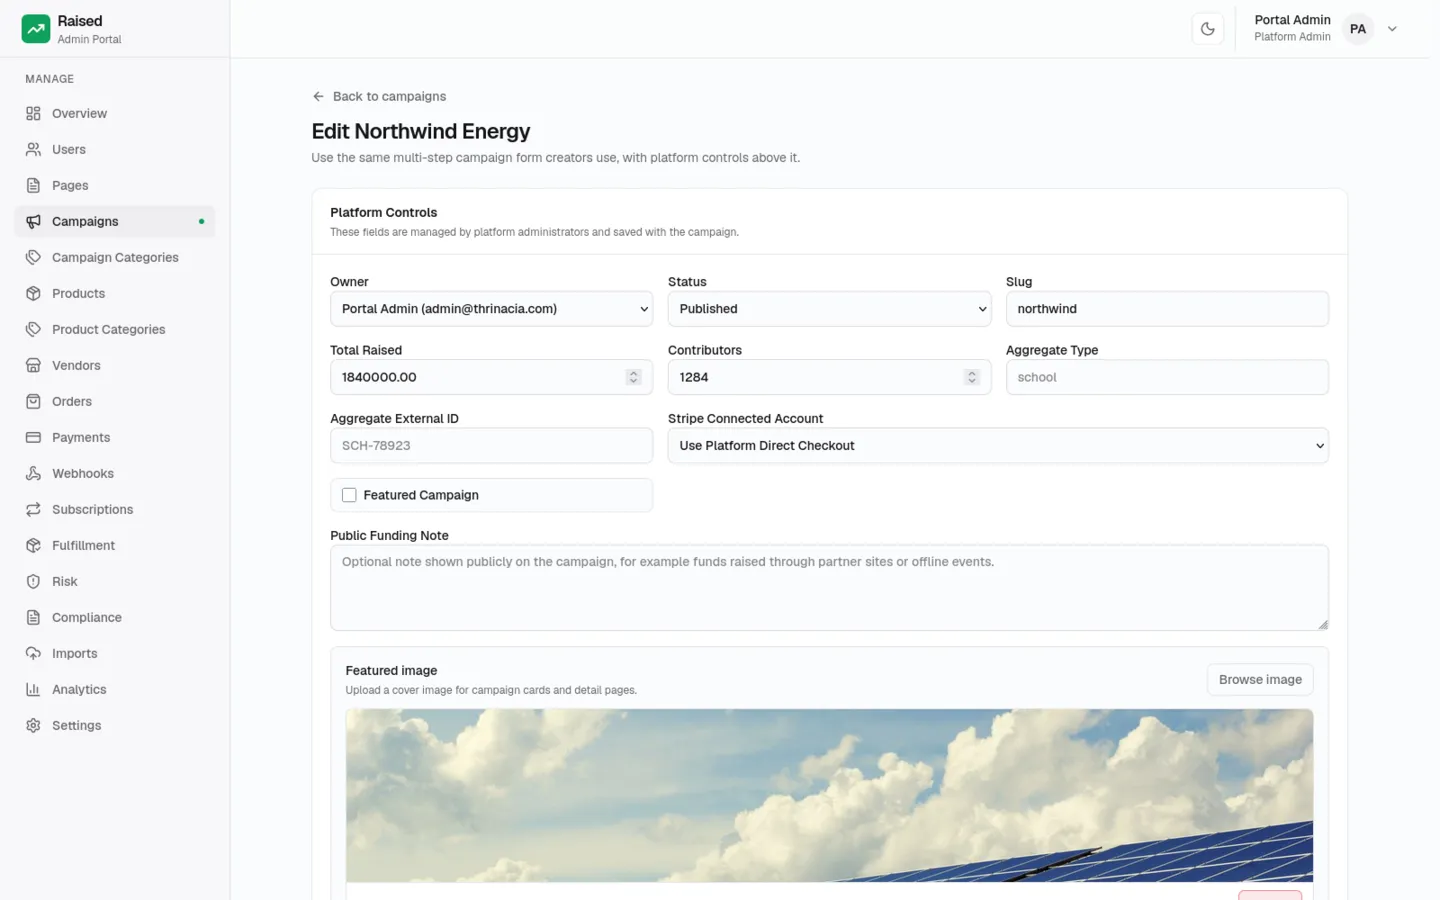Screen dimensions: 1440x900
Task: Click the PA avatar circle
Action: pyautogui.click(x=1358, y=29)
